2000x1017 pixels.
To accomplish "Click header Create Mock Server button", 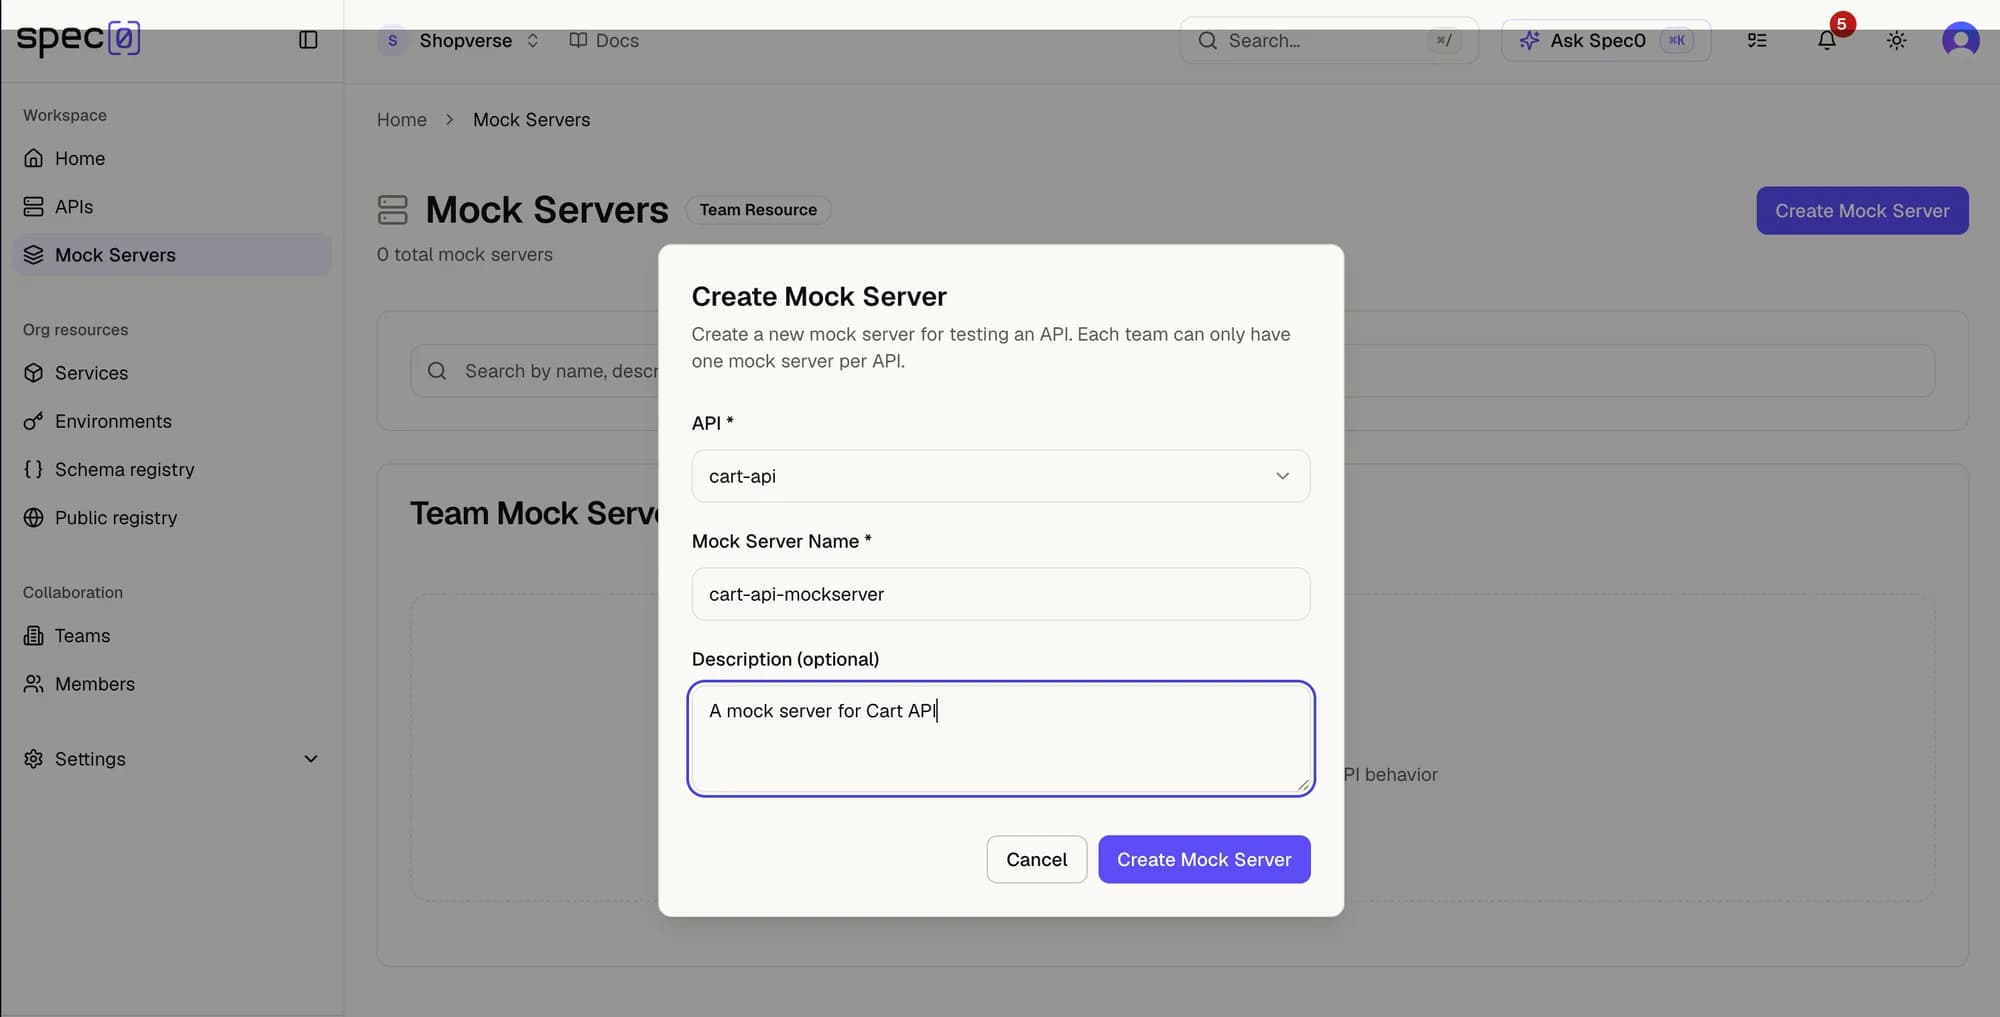I will pos(1862,211).
